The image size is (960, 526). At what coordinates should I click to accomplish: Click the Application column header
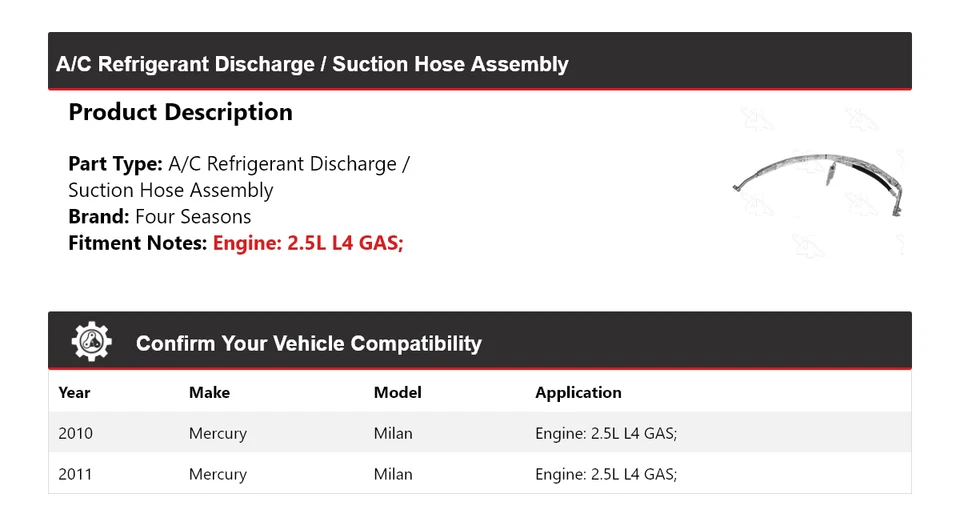578,393
